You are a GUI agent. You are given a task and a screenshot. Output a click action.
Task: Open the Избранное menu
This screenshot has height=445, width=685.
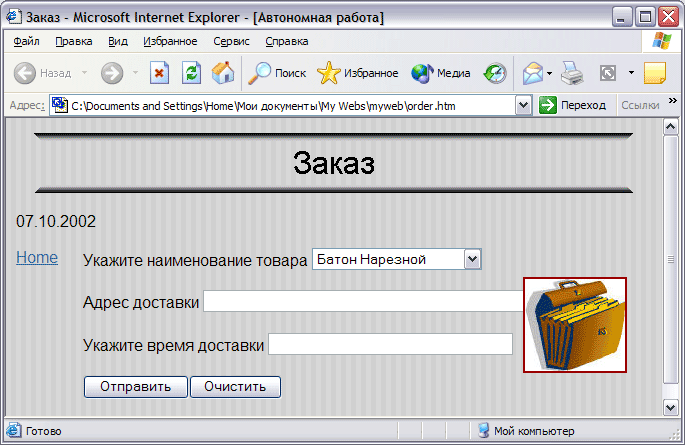point(170,41)
